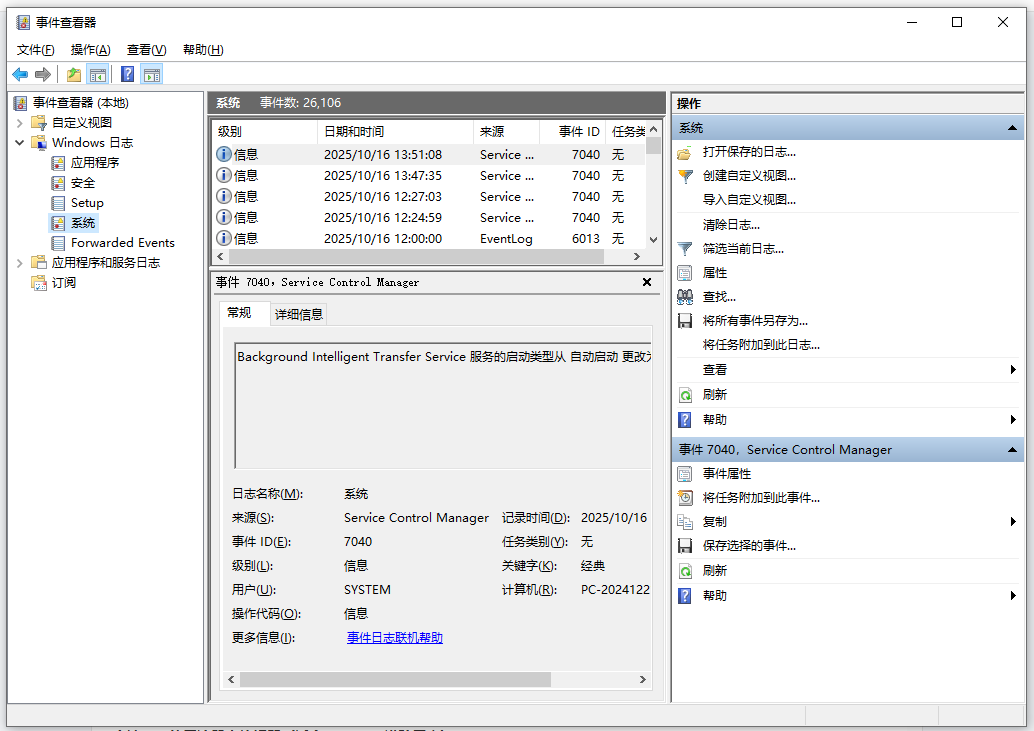
Task: Select the 安全 log in the tree
Action: click(83, 183)
